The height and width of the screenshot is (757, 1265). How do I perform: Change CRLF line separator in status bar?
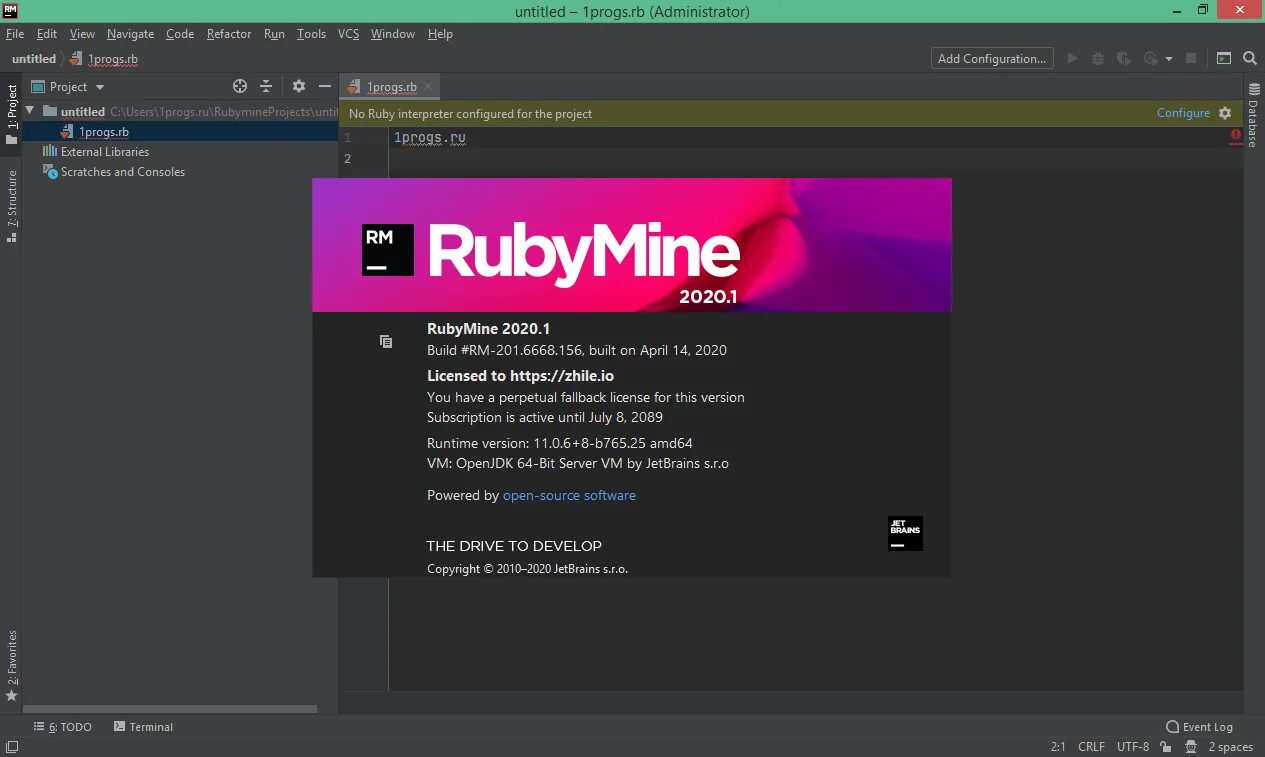pos(1091,746)
